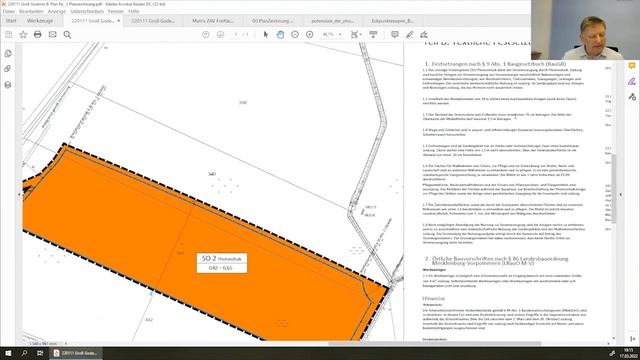Send file by email envelope icon
The image size is (640, 360).
click(53, 34)
